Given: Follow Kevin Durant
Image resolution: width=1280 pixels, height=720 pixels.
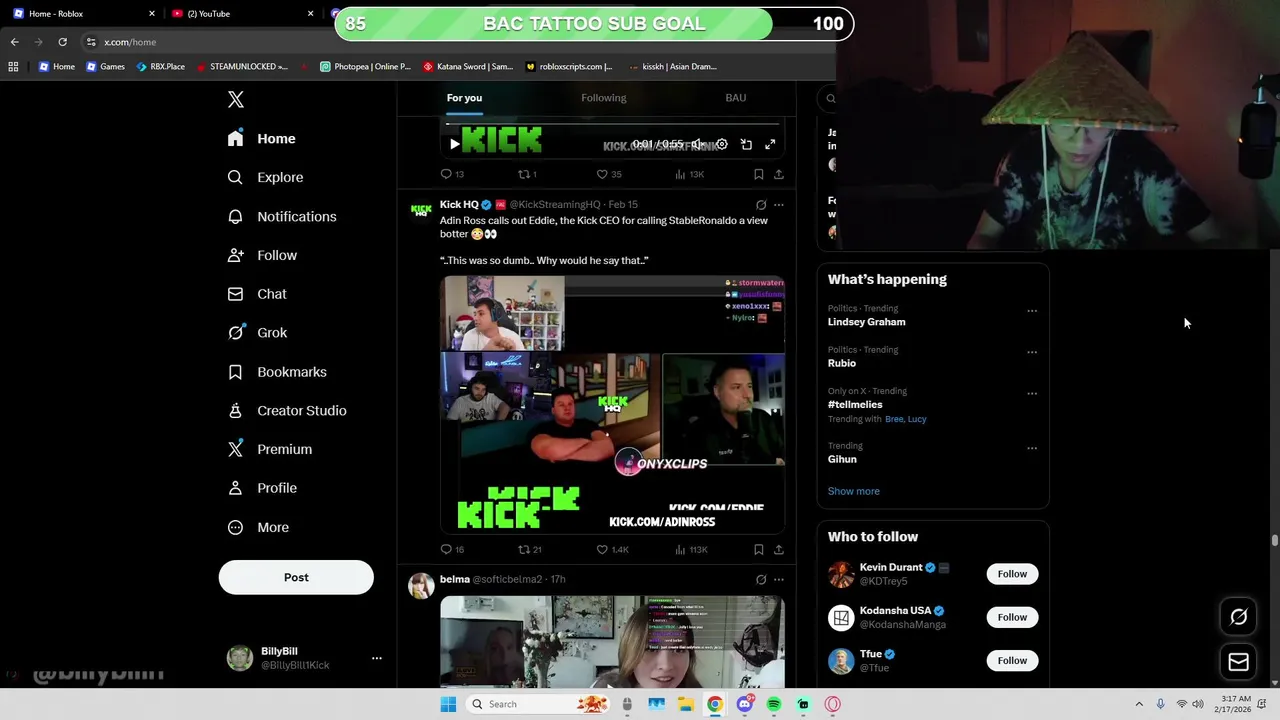Looking at the screenshot, I should [1012, 574].
